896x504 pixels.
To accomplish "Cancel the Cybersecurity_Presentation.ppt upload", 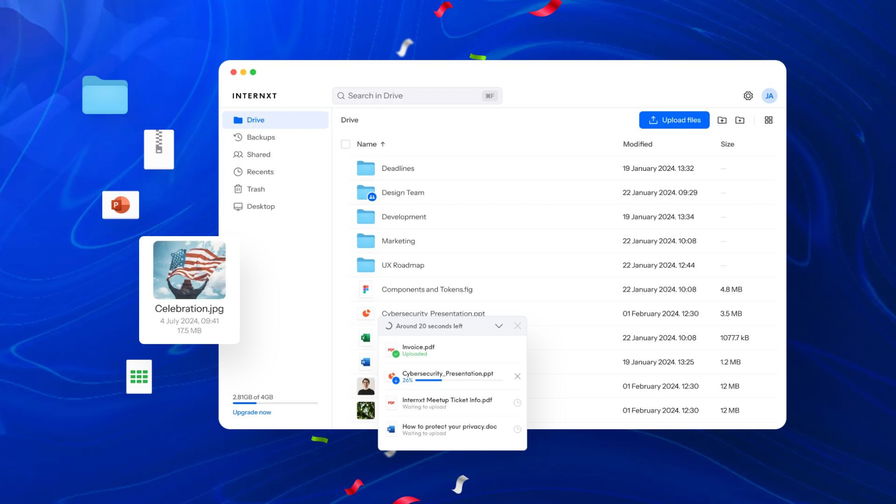I will [x=517, y=376].
